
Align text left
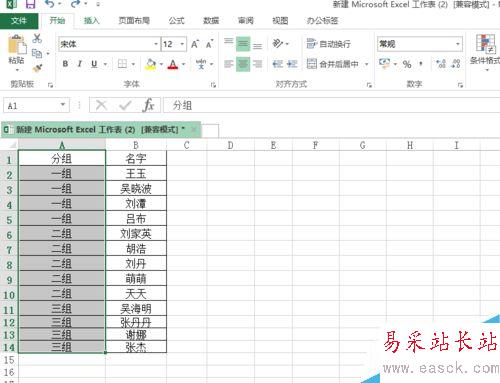(229, 64)
